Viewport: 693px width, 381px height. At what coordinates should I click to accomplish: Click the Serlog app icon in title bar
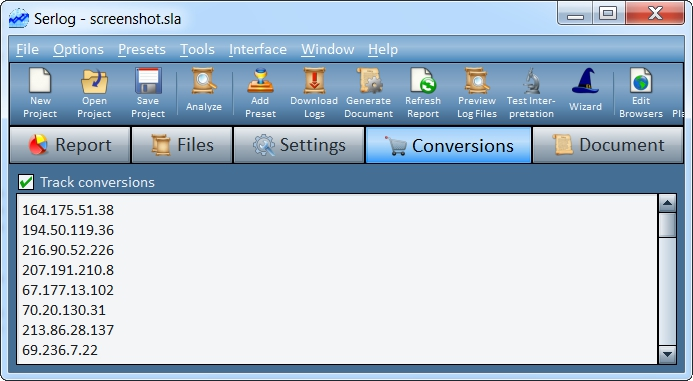coord(19,19)
